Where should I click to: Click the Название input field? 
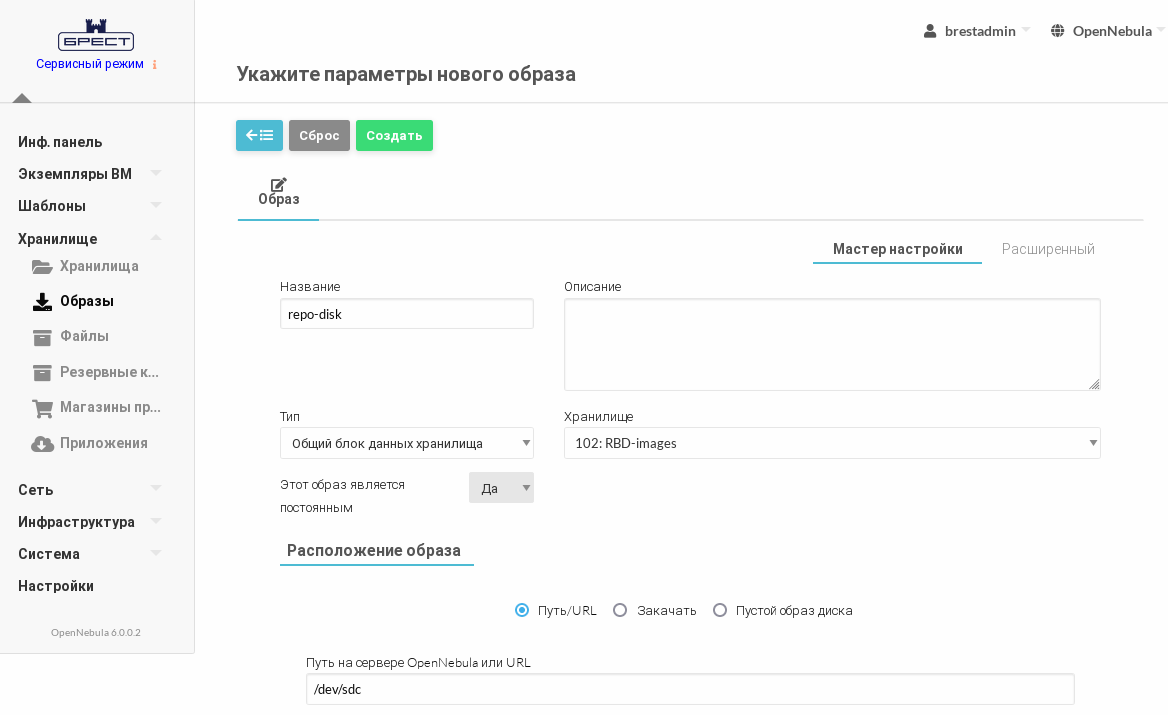(406, 314)
